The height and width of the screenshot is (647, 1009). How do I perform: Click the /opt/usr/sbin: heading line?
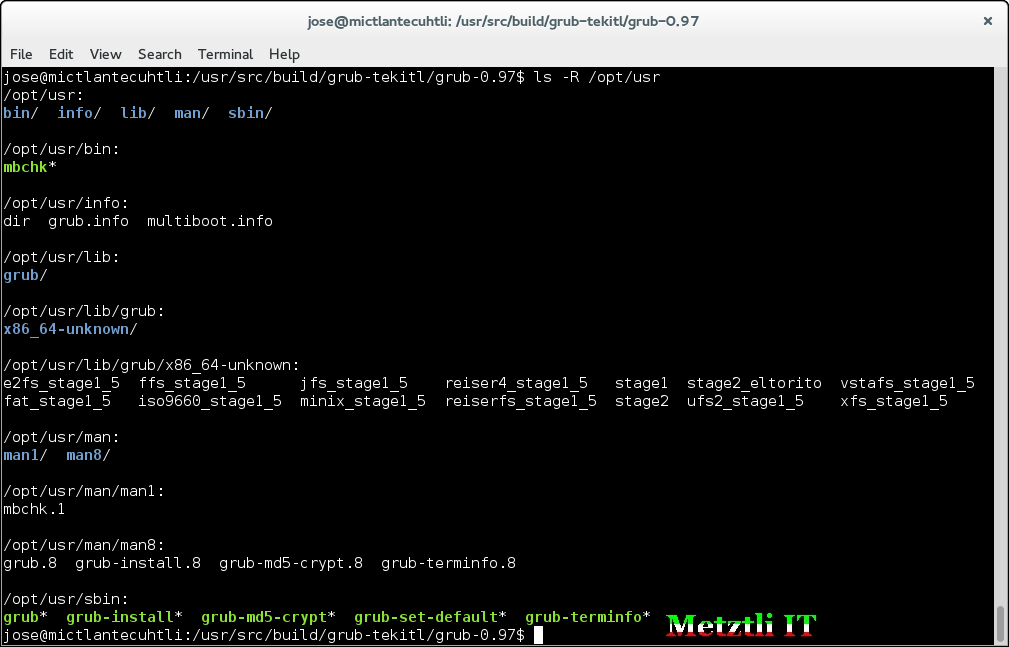66,600
